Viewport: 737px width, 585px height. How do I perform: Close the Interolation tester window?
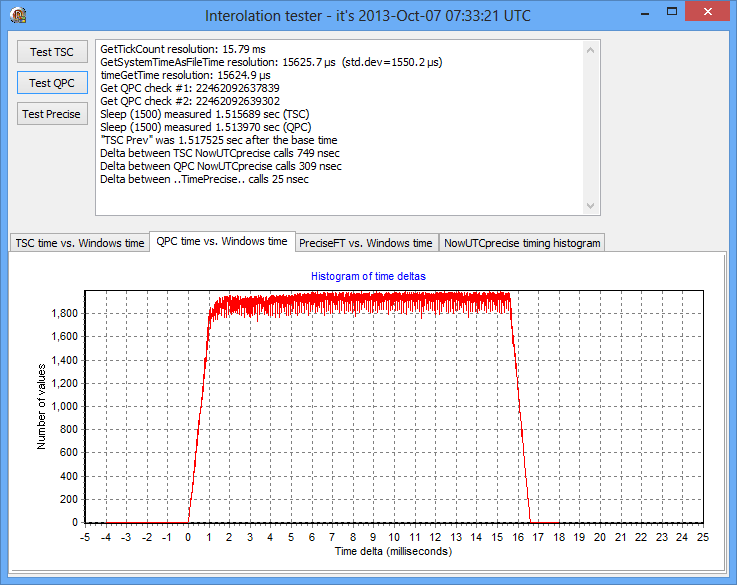[x=708, y=11]
